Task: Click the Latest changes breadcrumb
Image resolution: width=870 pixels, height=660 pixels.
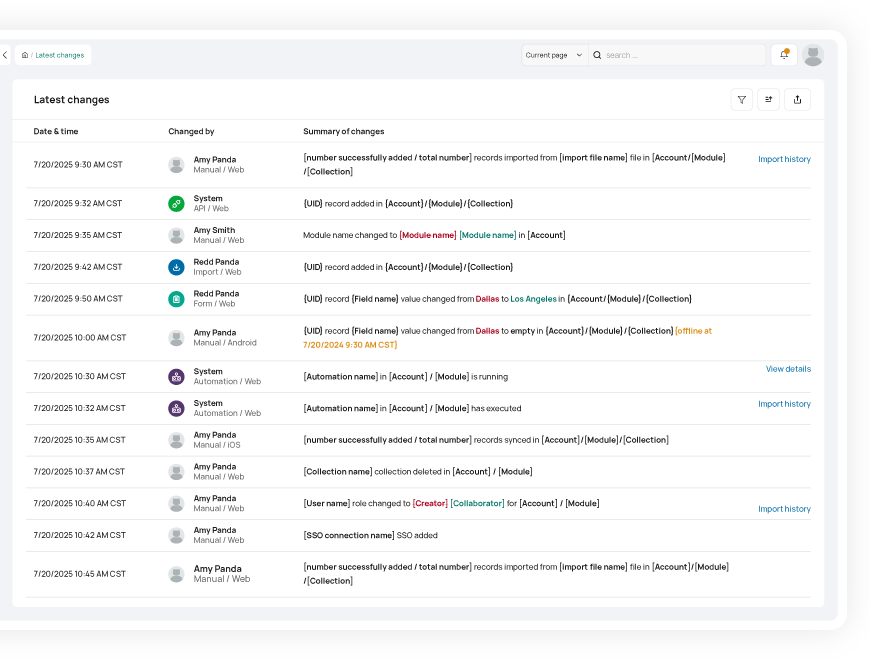Action: click(x=60, y=55)
